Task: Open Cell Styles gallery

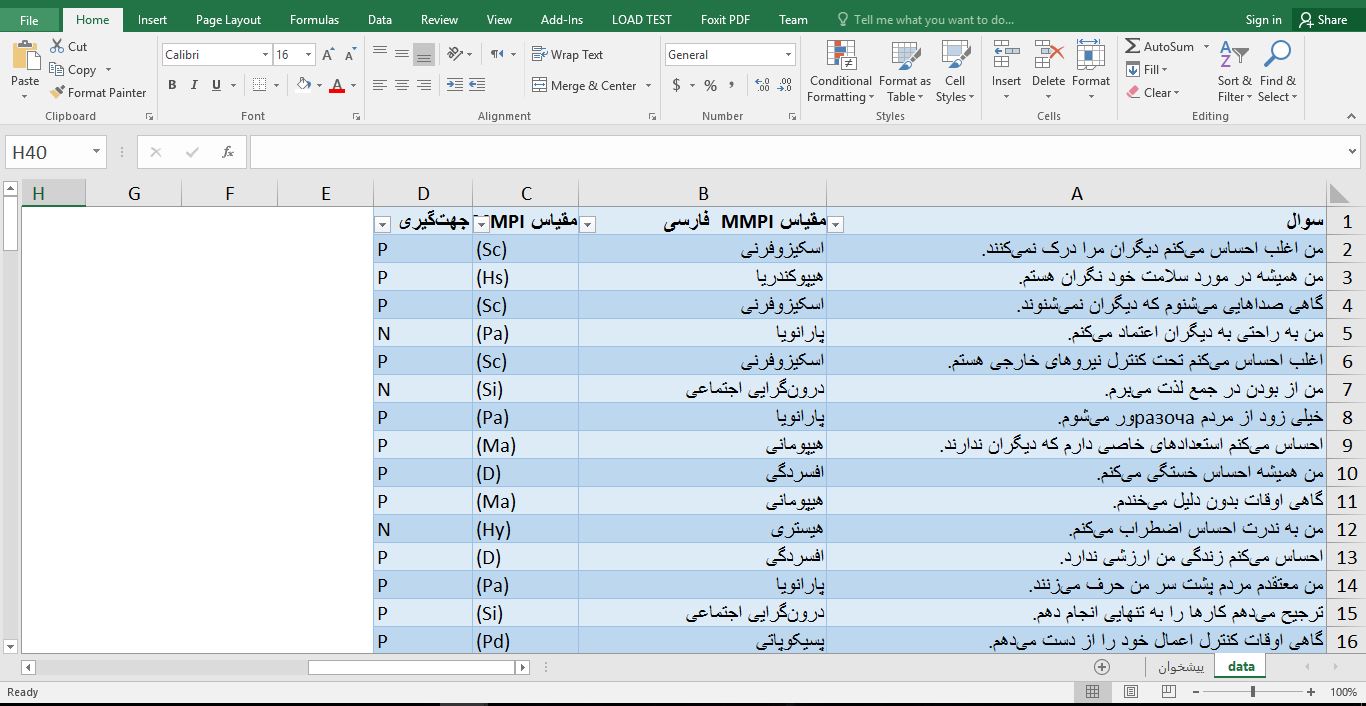Action: pyautogui.click(x=955, y=72)
